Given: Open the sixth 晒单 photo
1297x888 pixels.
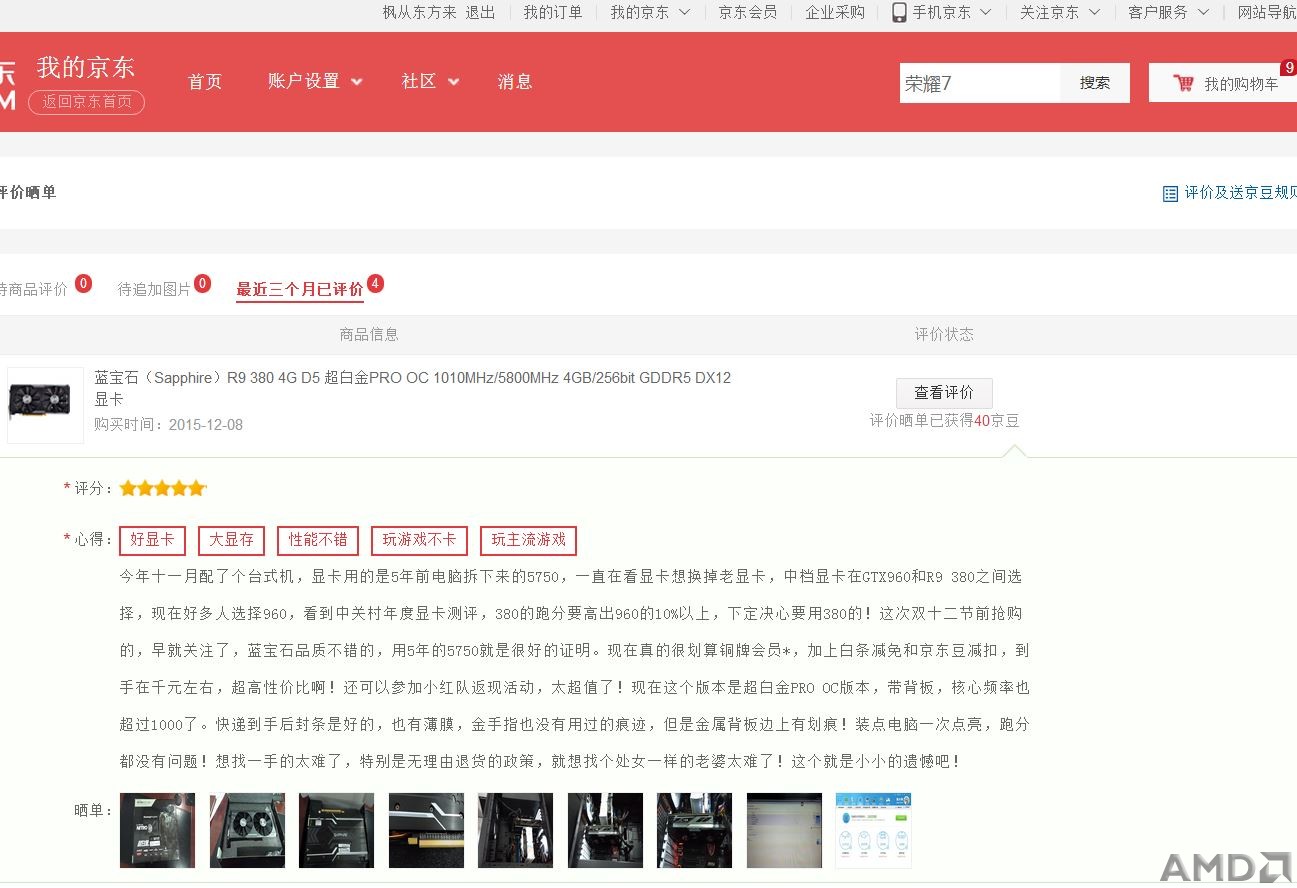Looking at the screenshot, I should [x=605, y=830].
